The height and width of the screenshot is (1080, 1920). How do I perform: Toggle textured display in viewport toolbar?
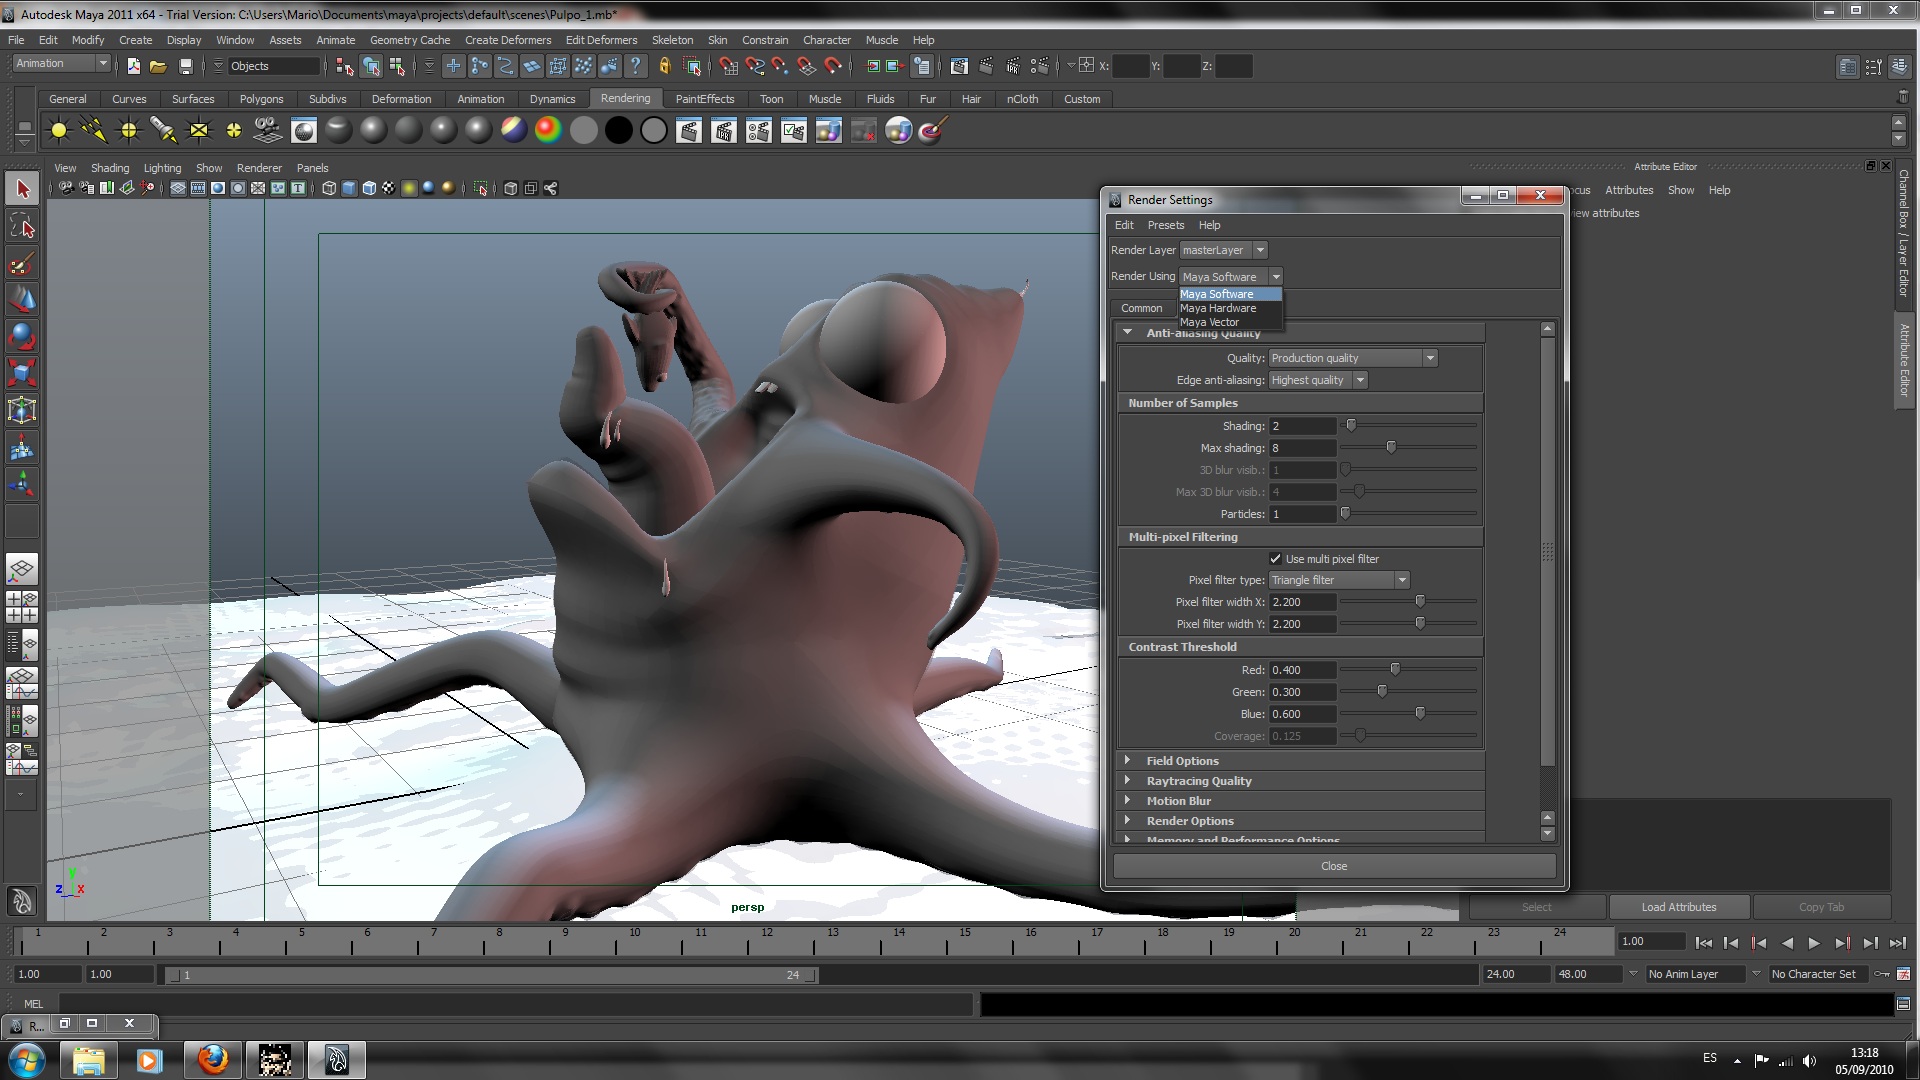388,188
